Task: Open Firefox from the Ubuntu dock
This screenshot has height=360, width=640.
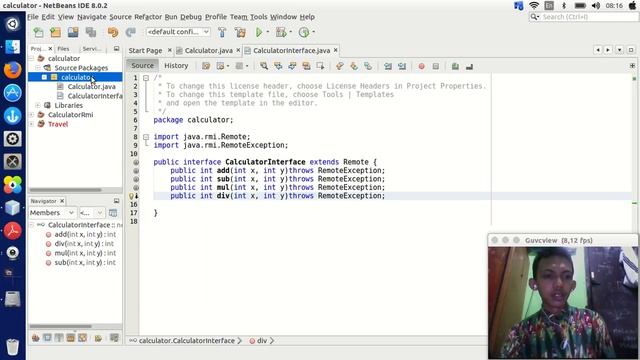Action: (12, 70)
